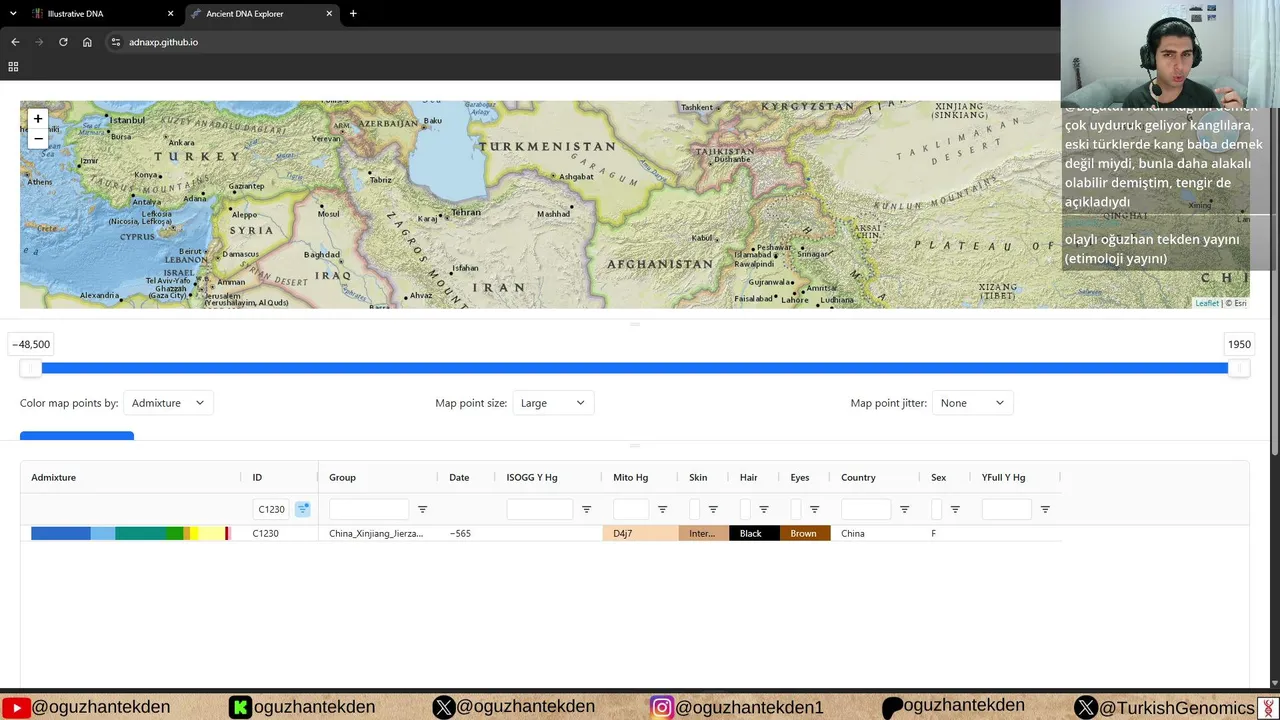Click the map divider resize handle
1280x720 pixels.
[x=635, y=324]
